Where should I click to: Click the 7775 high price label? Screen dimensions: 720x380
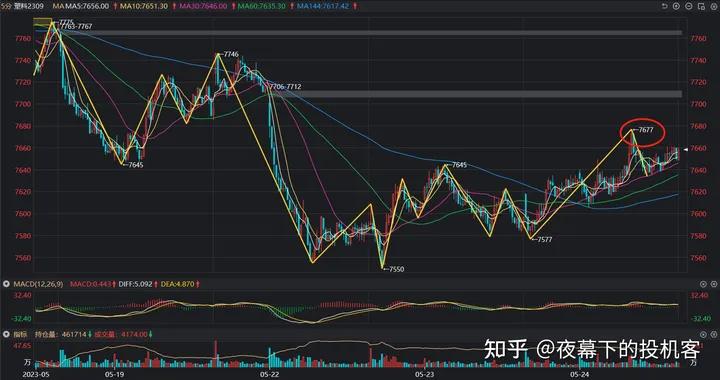click(x=66, y=22)
